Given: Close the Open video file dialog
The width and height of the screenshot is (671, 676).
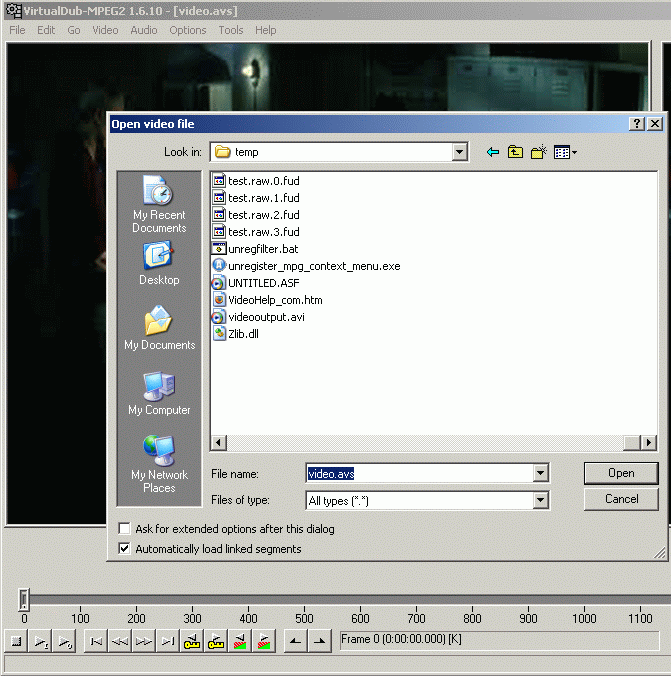Looking at the screenshot, I should pos(655,124).
